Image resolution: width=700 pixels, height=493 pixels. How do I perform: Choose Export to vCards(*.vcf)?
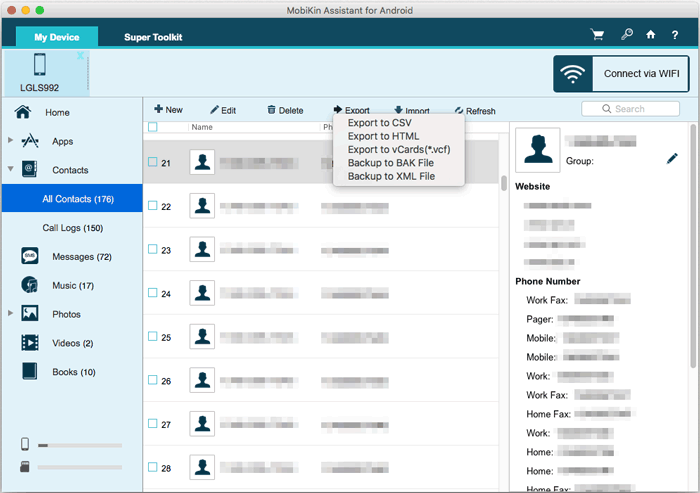point(399,150)
